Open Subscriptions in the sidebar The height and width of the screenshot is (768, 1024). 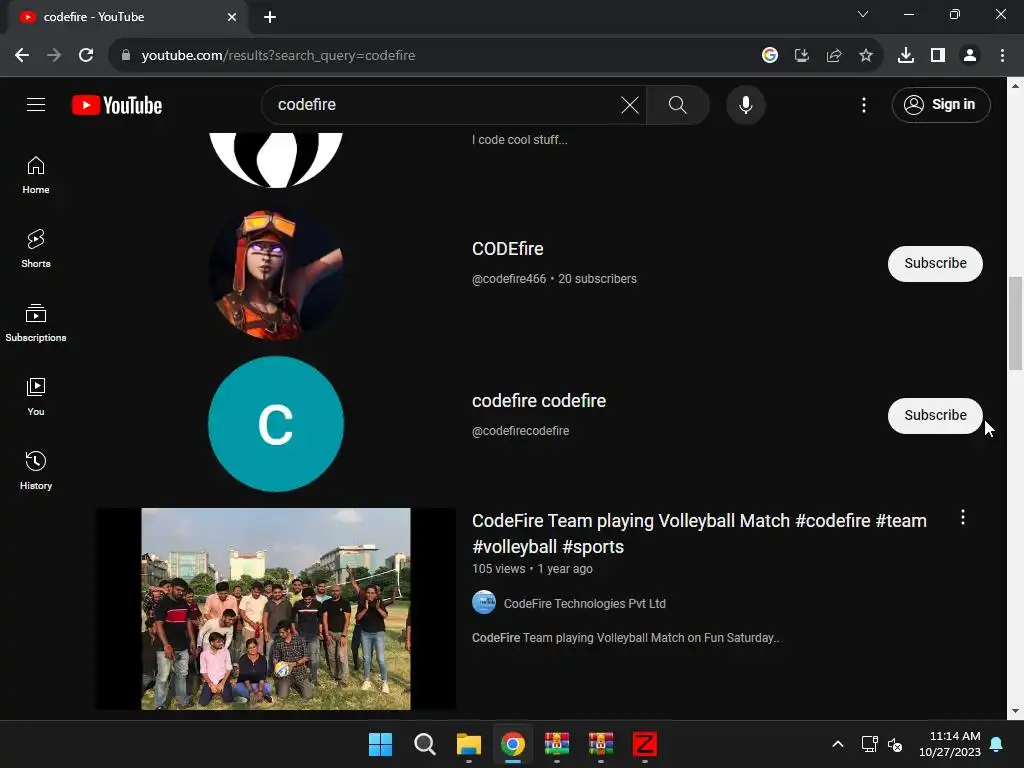36,323
